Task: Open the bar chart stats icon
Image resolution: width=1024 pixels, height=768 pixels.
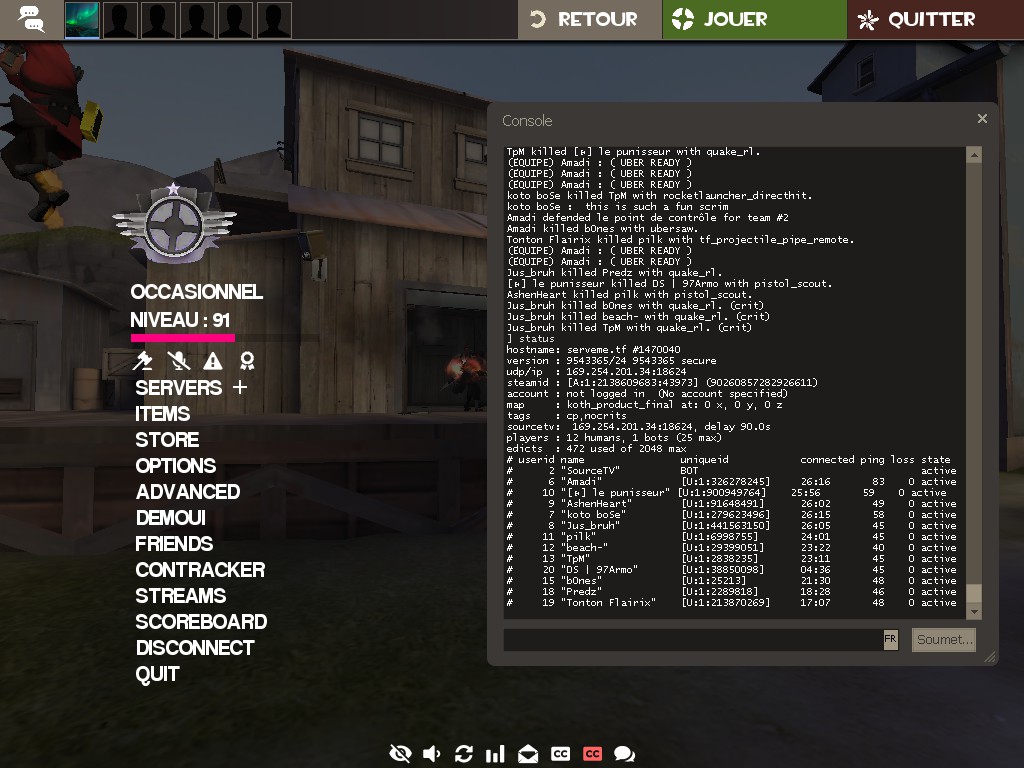Action: [x=495, y=754]
